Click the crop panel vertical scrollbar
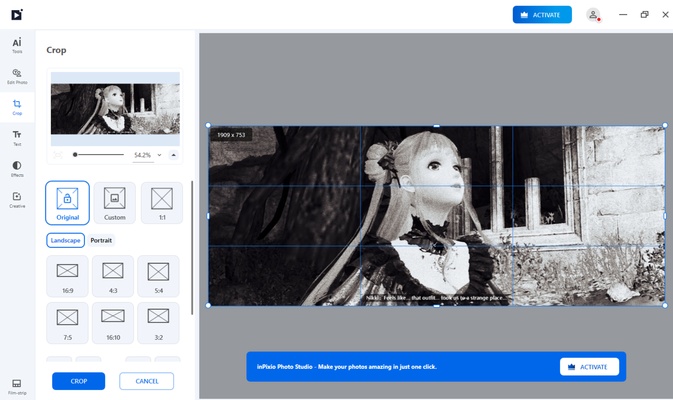Screen dimensions: 673x400 click(x=192, y=248)
